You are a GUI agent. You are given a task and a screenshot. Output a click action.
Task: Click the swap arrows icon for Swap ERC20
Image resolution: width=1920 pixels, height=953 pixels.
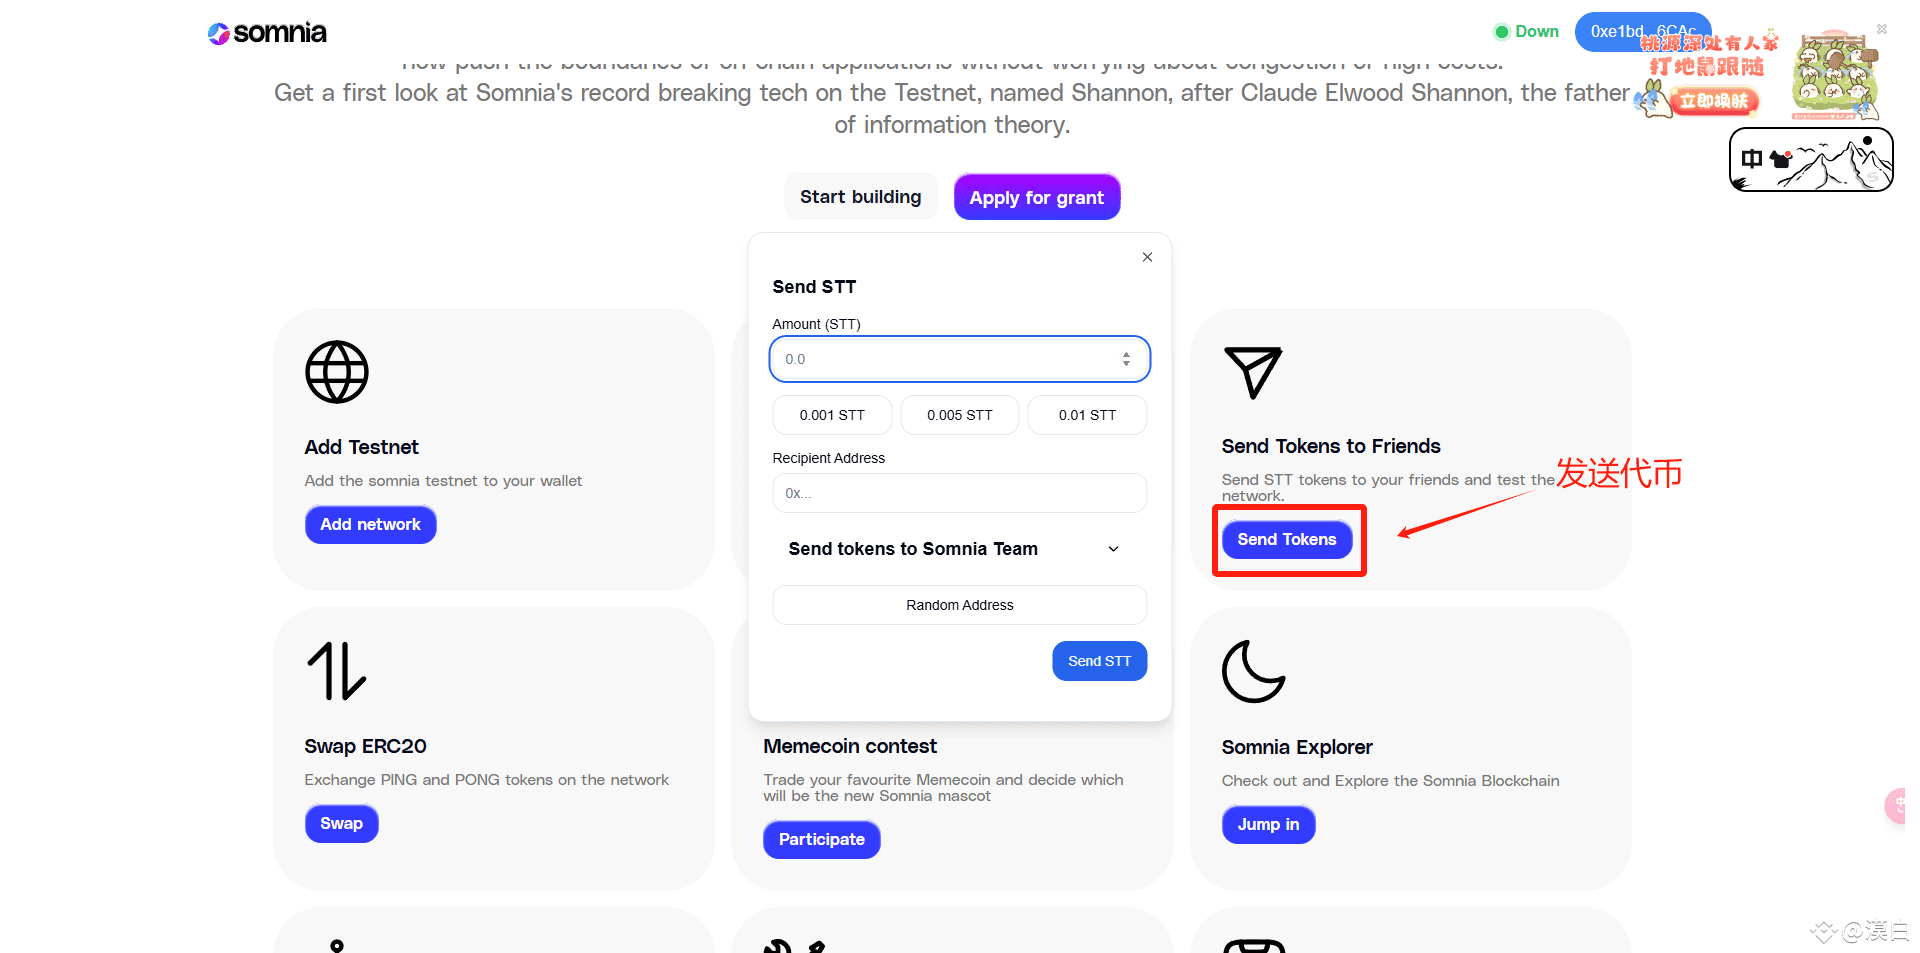click(x=337, y=671)
